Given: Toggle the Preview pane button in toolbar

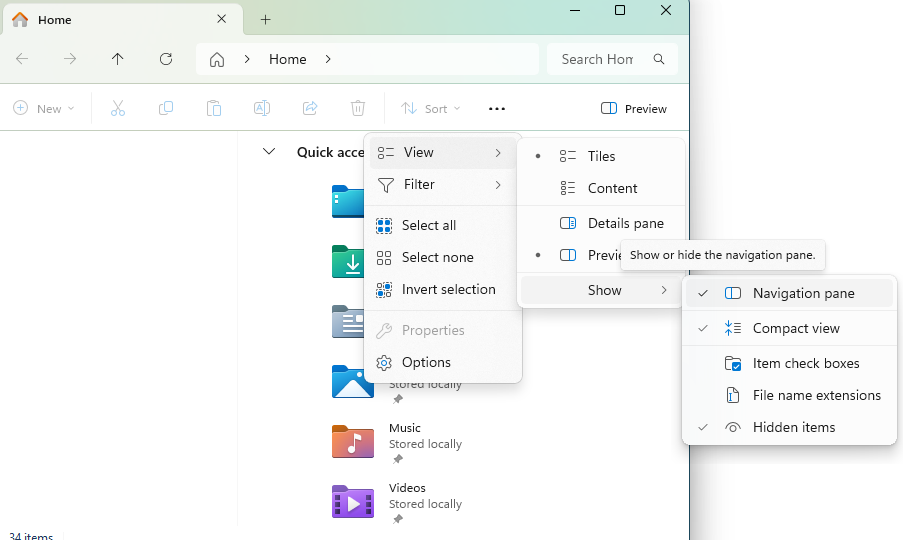Looking at the screenshot, I should [x=633, y=108].
